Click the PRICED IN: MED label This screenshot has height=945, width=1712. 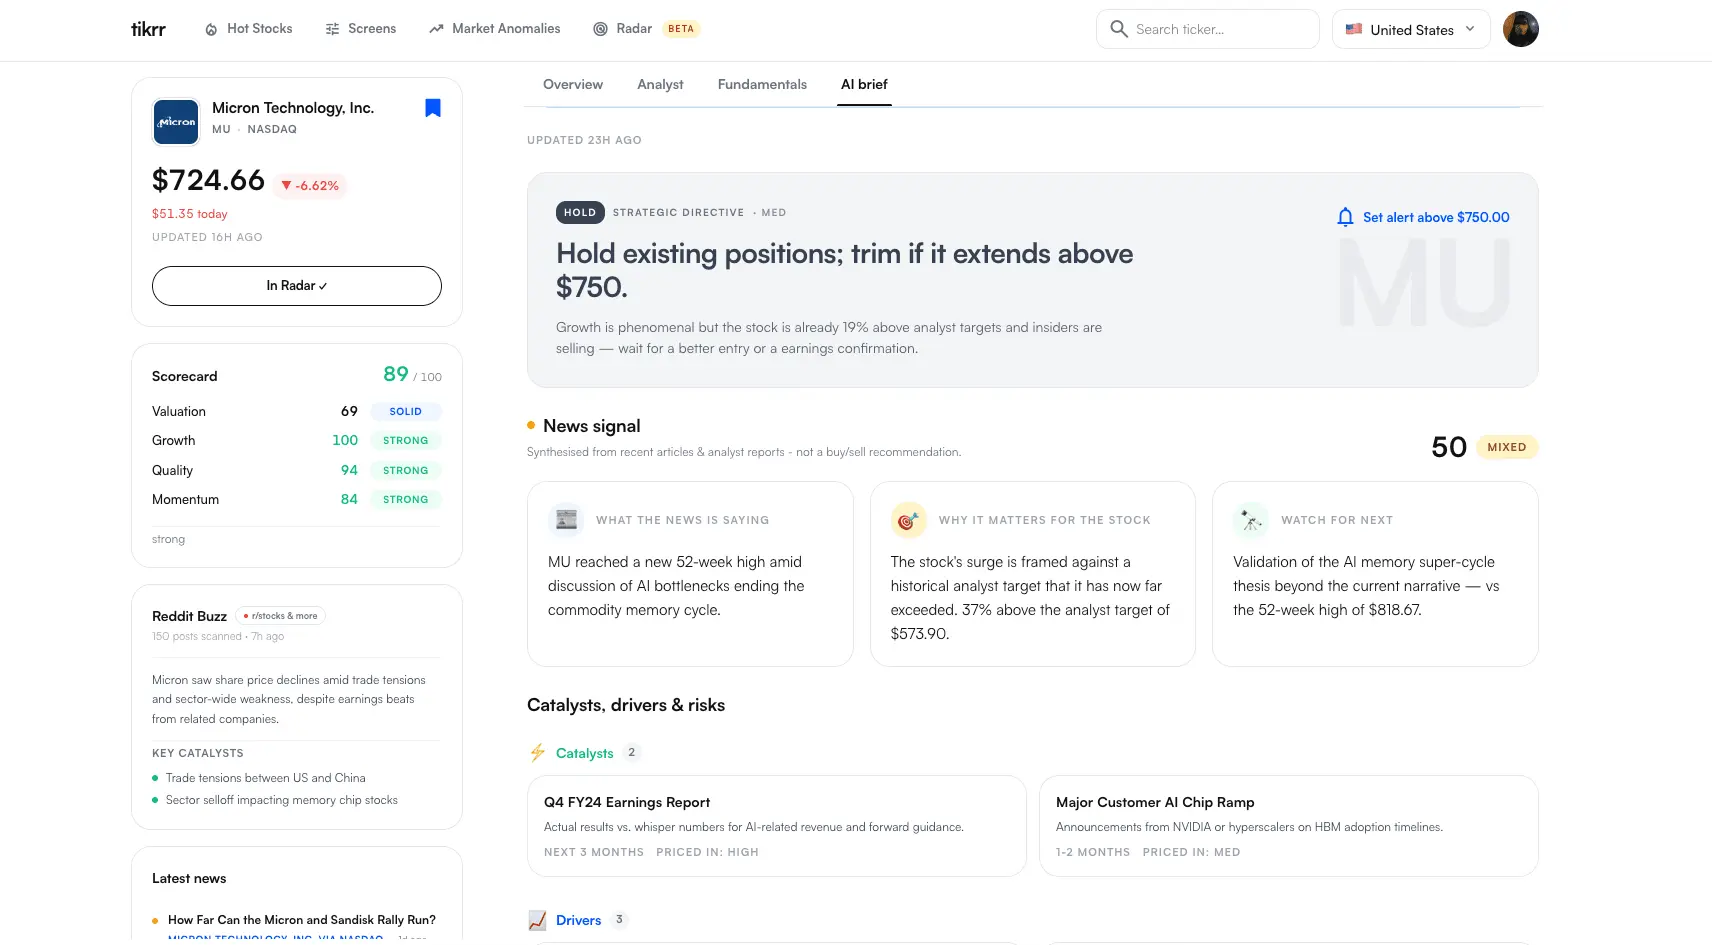point(1192,852)
